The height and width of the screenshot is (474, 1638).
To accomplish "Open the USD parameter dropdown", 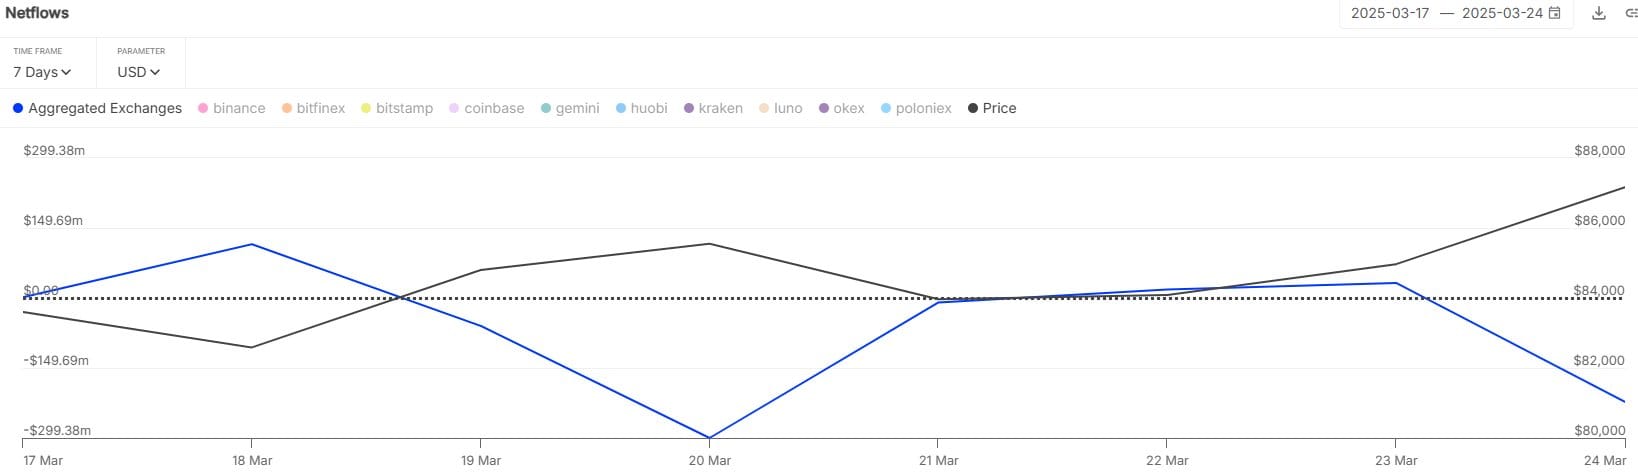I will [x=138, y=72].
